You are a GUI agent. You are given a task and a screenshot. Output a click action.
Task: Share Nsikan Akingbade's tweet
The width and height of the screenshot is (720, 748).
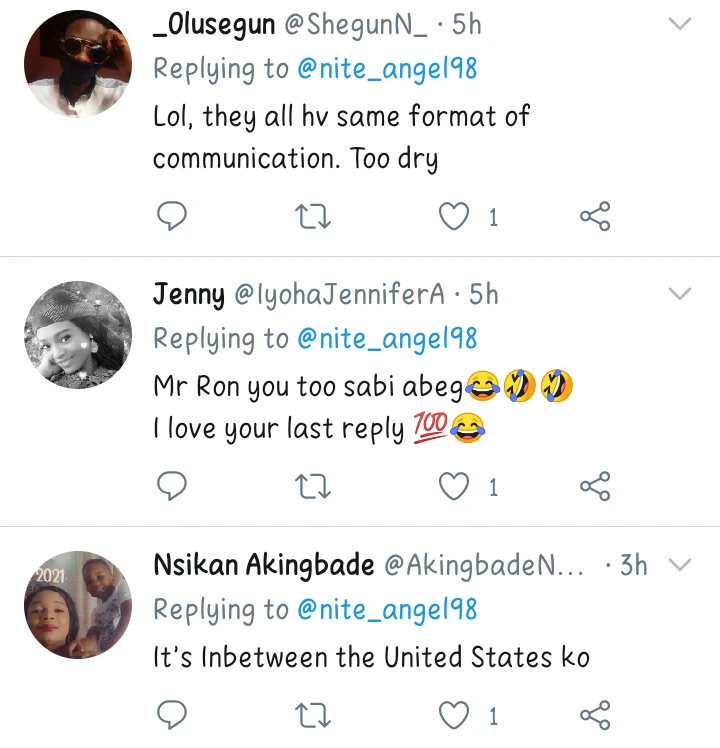tap(595, 714)
